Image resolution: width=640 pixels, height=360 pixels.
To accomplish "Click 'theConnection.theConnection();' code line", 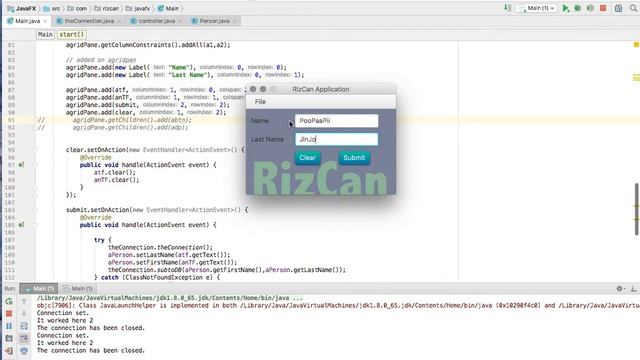I will click(160, 247).
